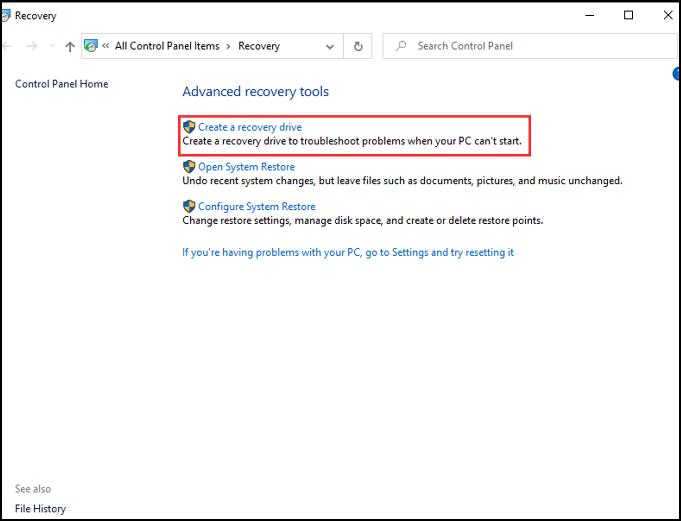Maximize the Recovery window
681x521 pixels.
tap(628, 15)
